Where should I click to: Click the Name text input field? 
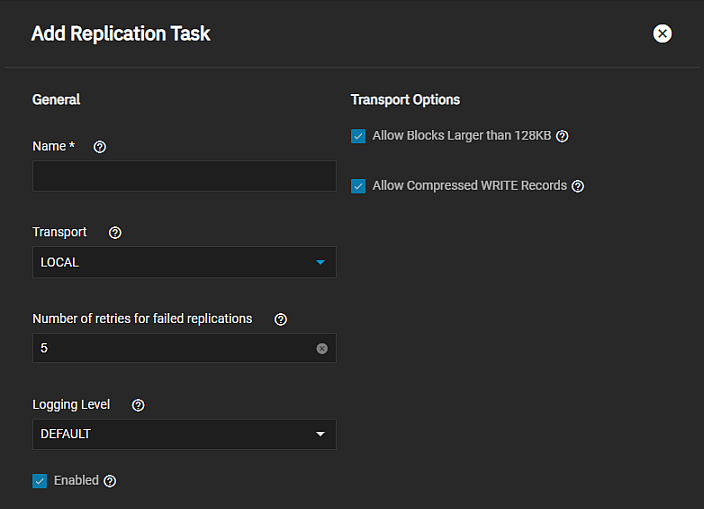coord(183,176)
